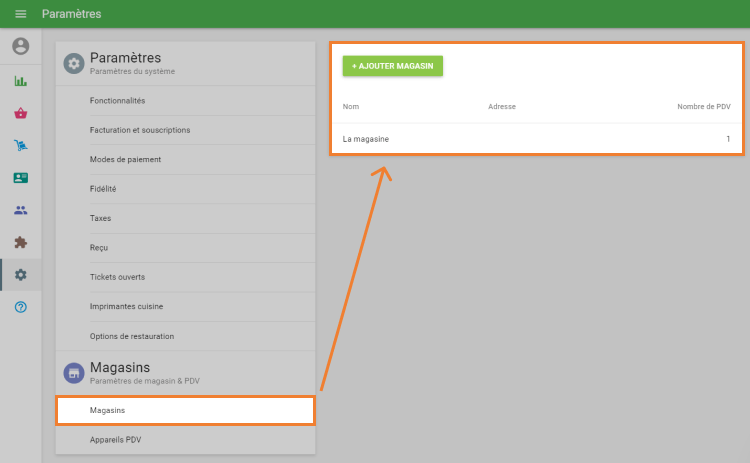The image size is (750, 463).
Task: Open Appareils PDV under Magasins
Action: [x=116, y=440]
